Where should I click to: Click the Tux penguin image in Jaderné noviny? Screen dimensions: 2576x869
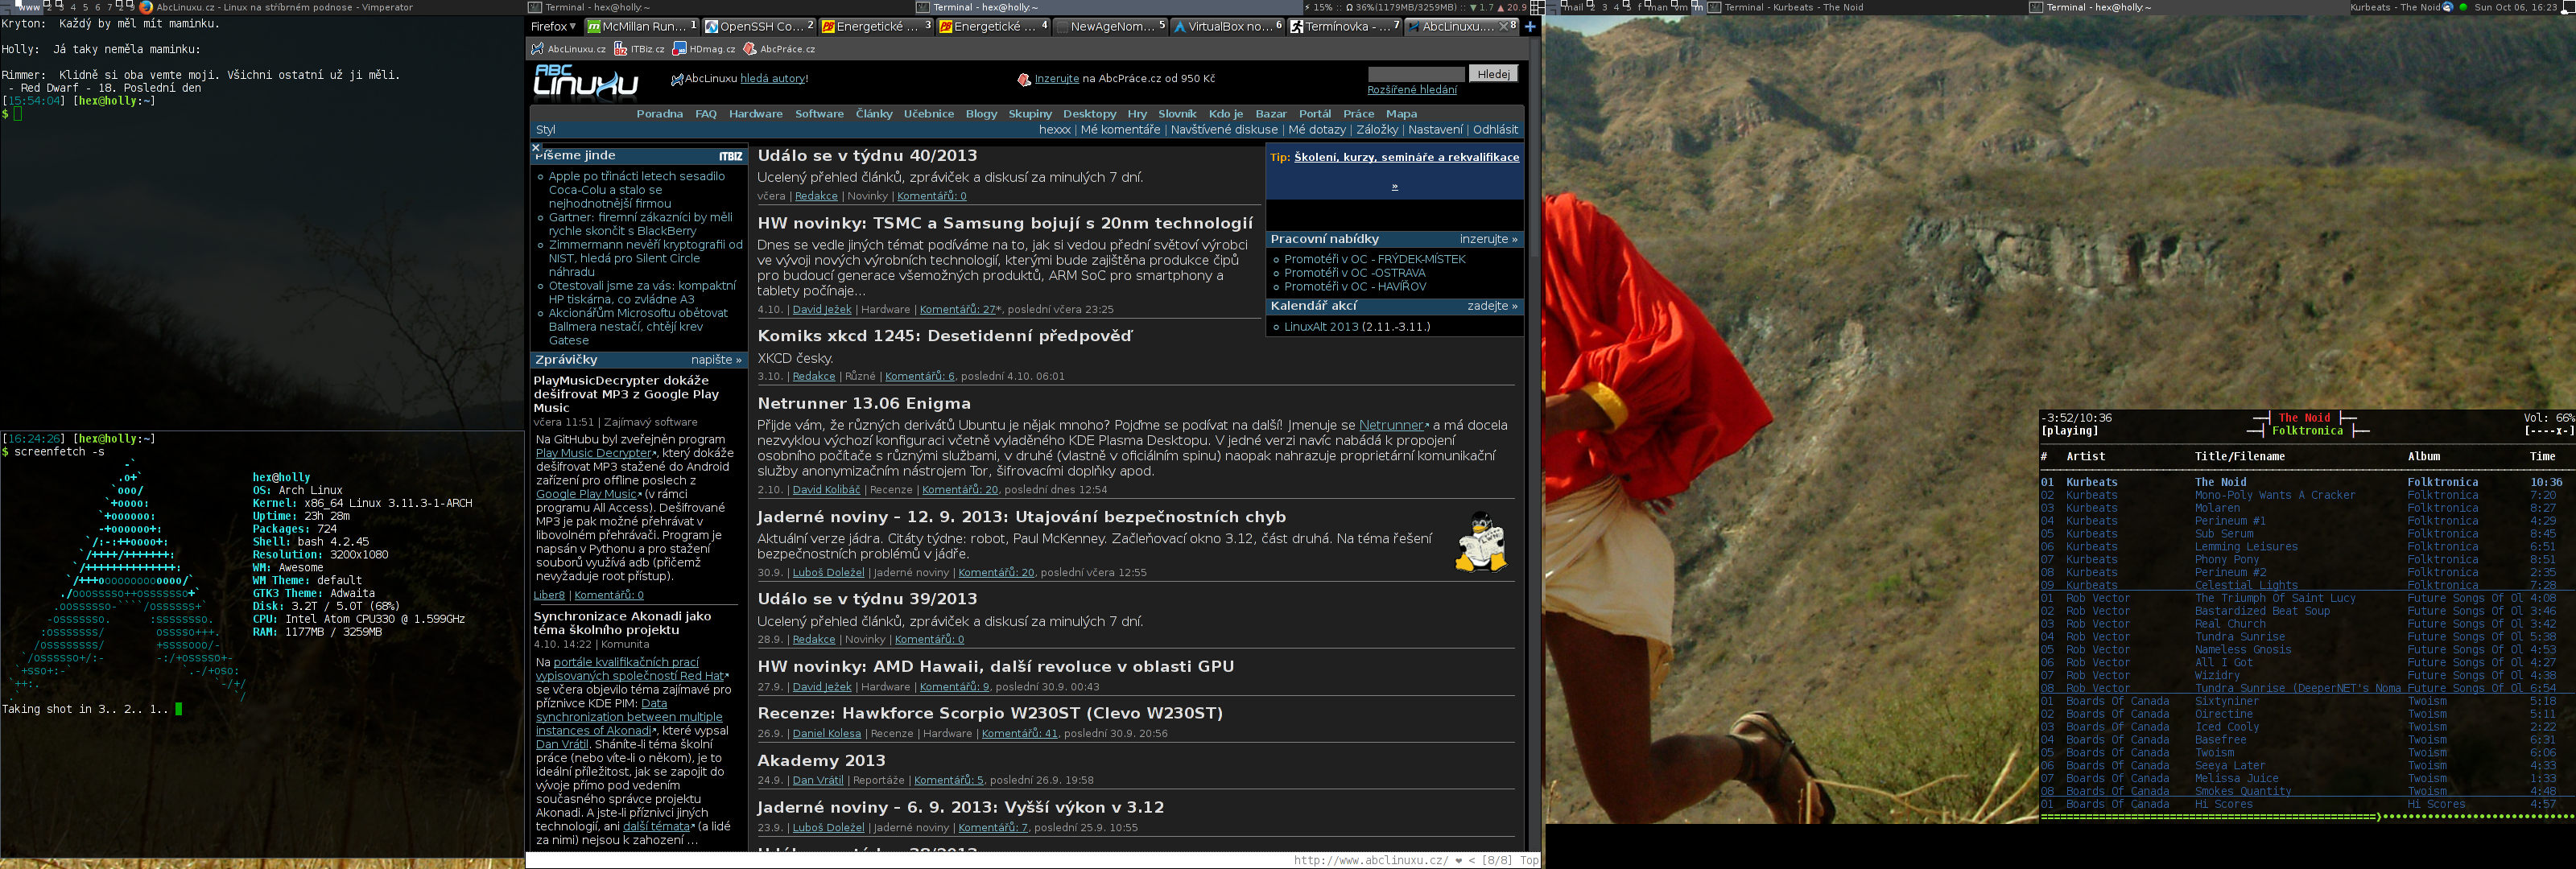[1480, 543]
